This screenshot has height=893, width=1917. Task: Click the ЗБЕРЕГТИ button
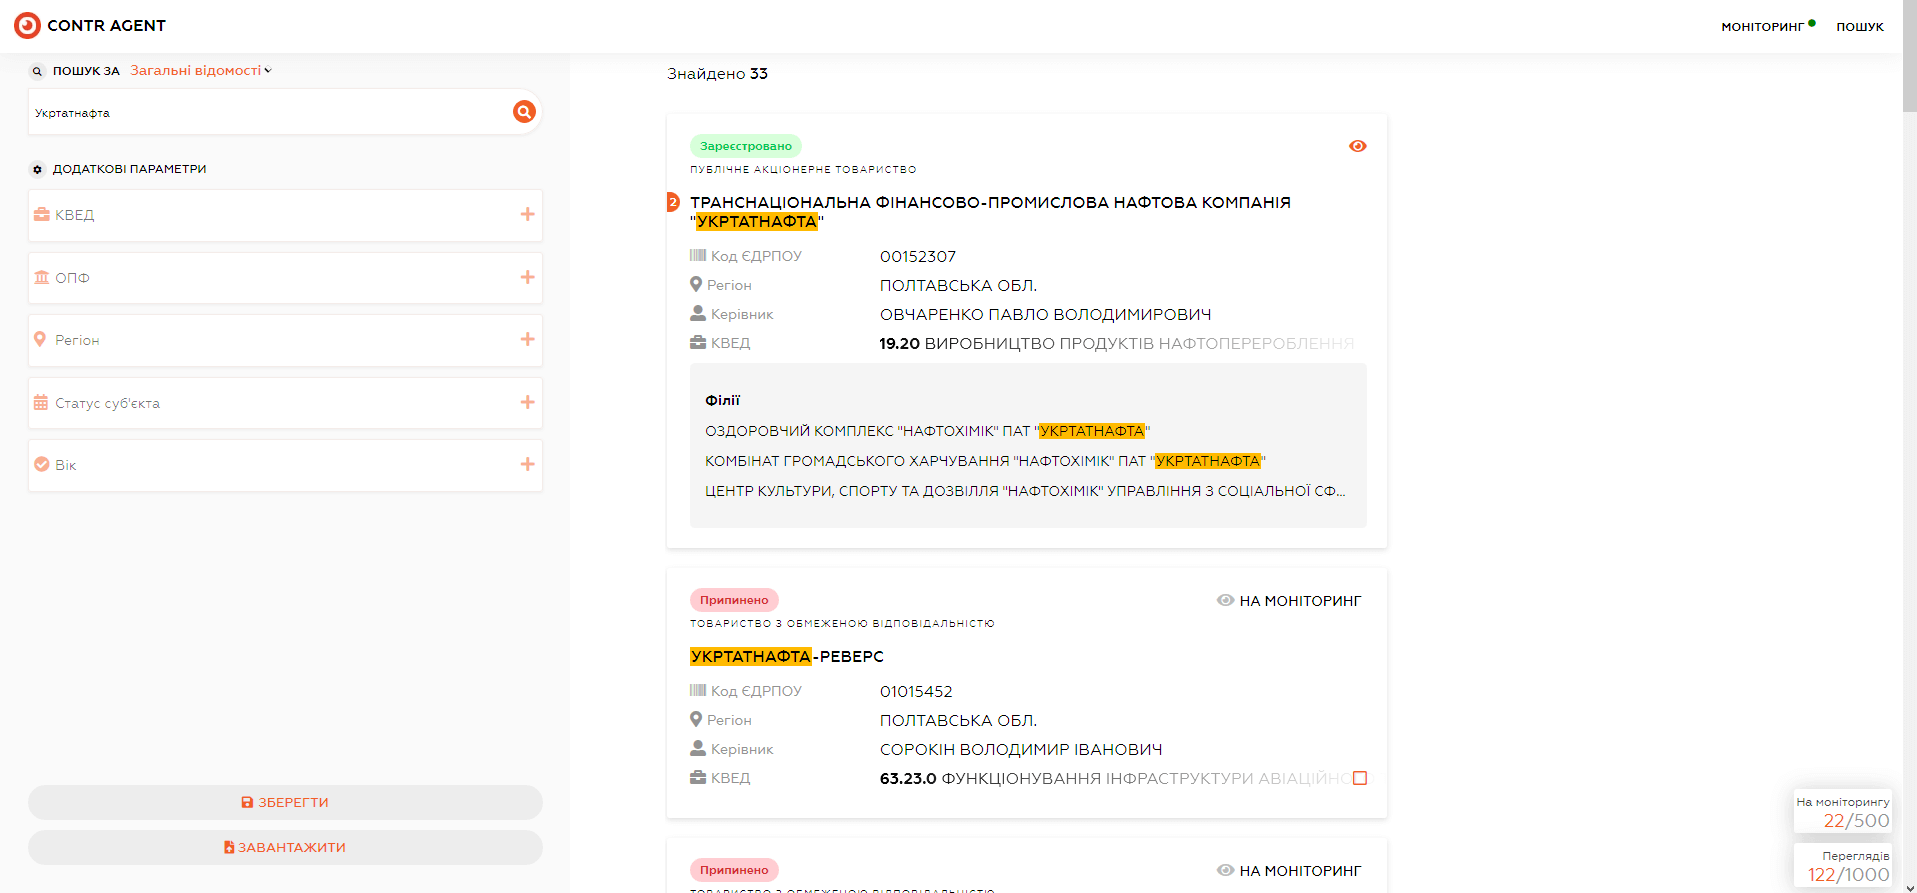click(x=285, y=802)
